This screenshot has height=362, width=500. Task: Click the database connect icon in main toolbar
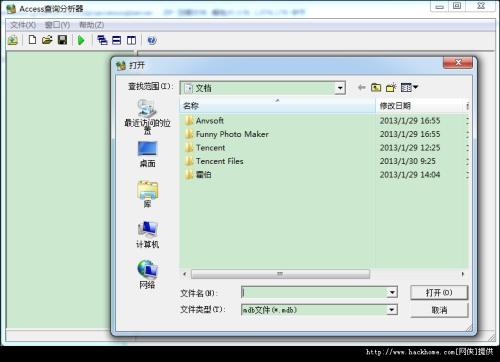click(13, 40)
